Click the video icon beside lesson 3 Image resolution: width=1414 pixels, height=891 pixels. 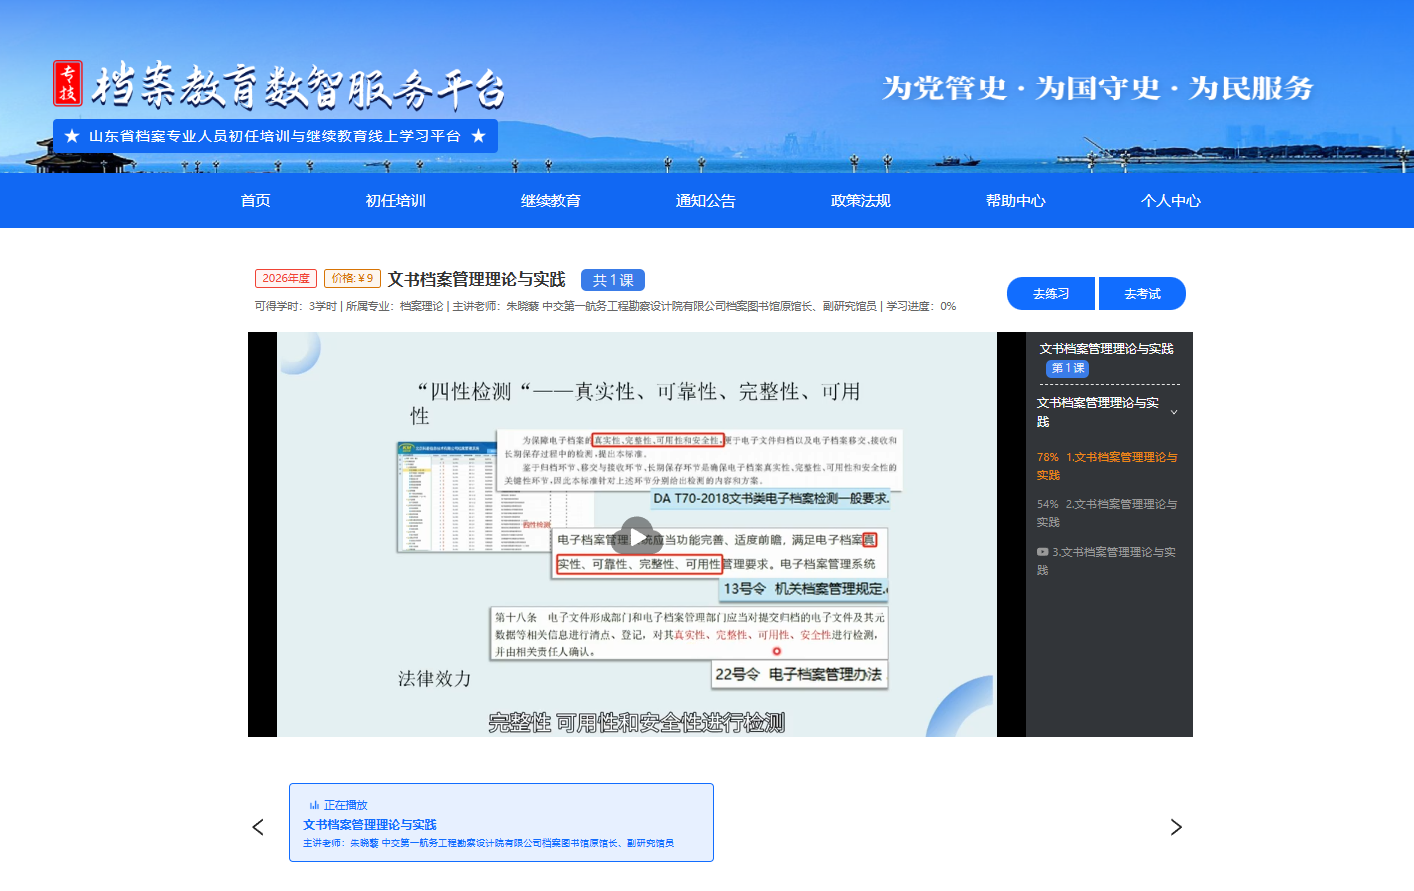click(1042, 552)
